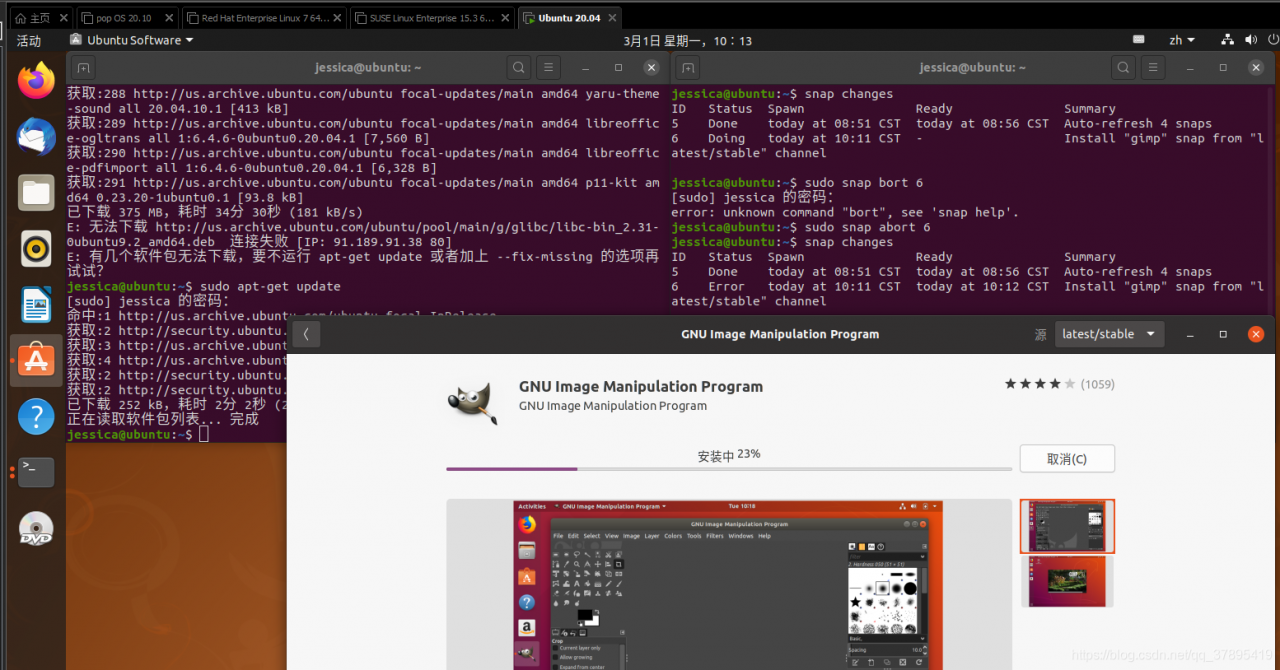Click the Ubuntu Software dock icon
Image resolution: width=1280 pixels, height=670 pixels.
36,360
